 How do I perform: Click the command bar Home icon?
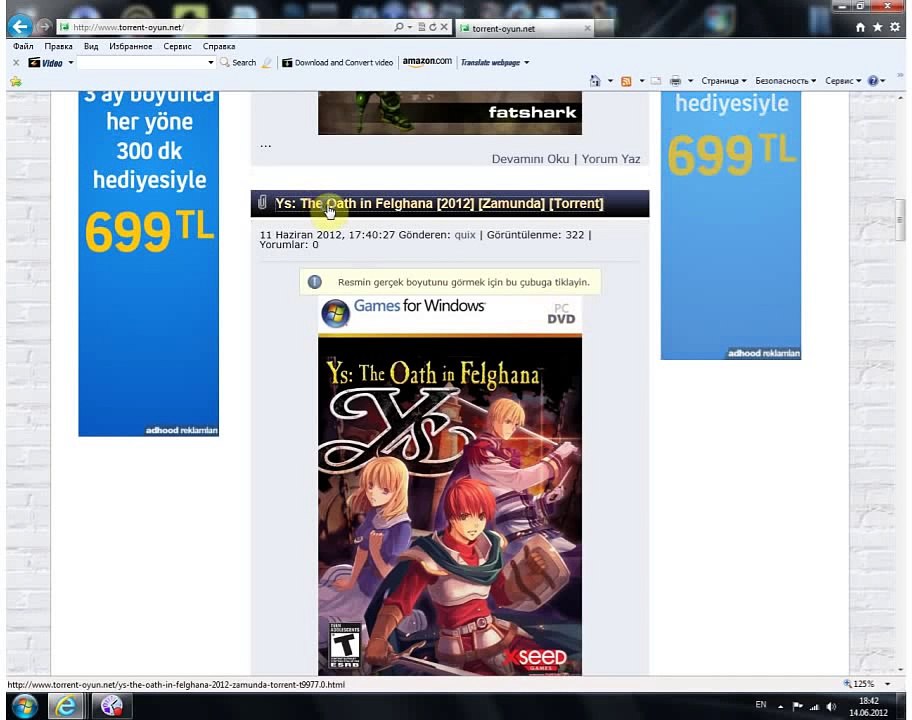(x=595, y=81)
